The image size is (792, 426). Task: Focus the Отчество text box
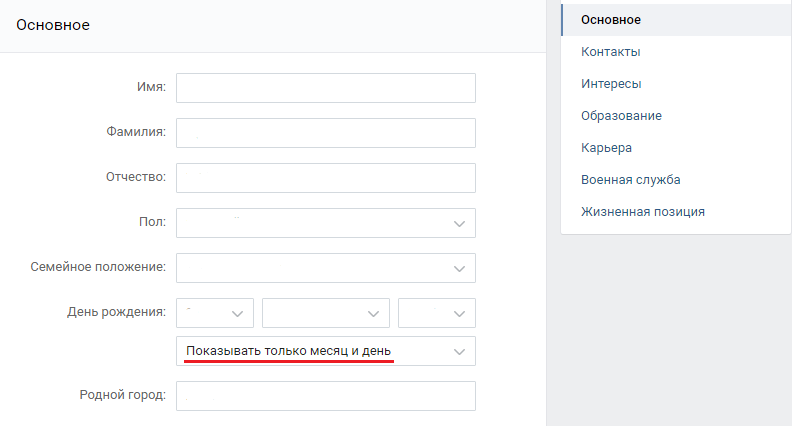[x=326, y=178]
